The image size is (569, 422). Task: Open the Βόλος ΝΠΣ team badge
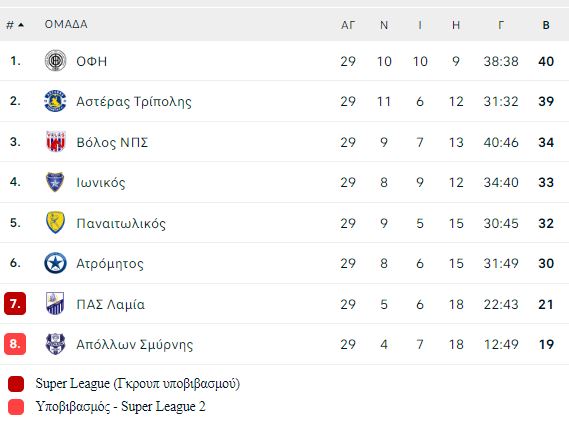pyautogui.click(x=56, y=142)
